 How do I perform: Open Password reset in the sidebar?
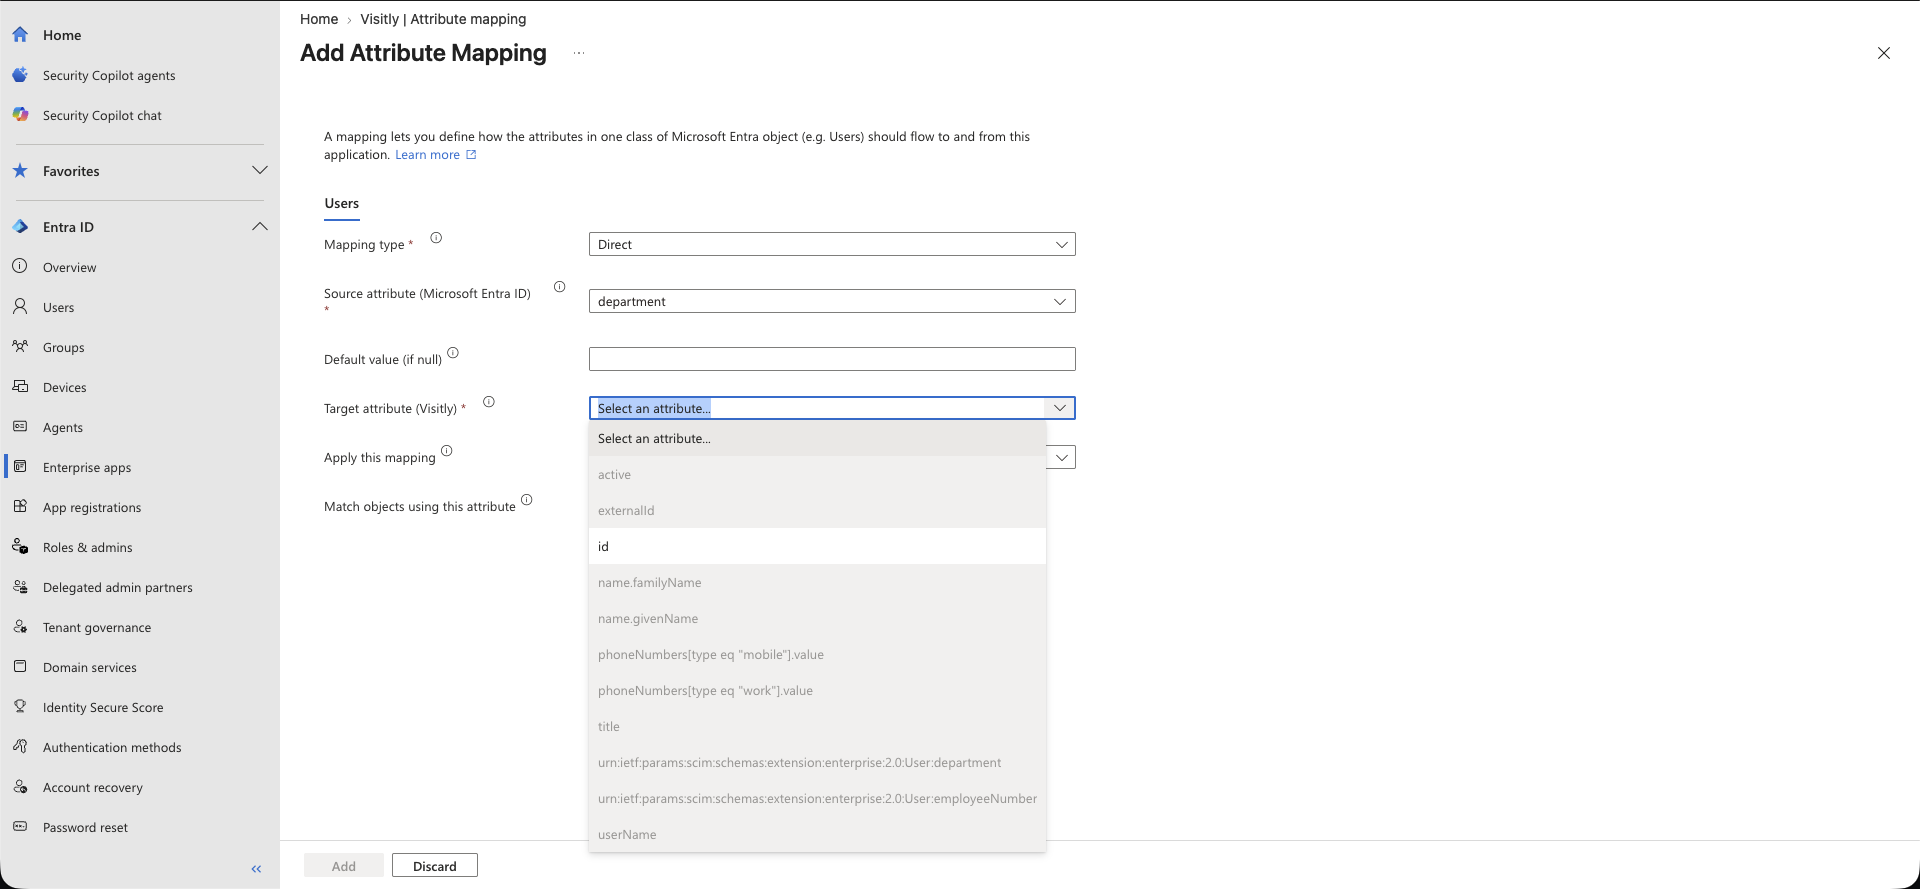point(85,827)
